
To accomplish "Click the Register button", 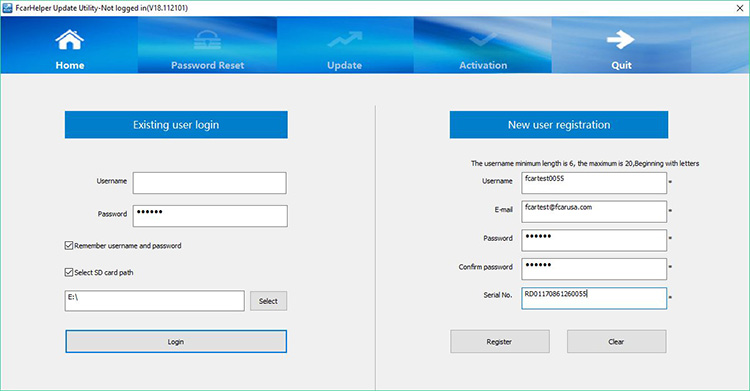I will pyautogui.click(x=500, y=341).
